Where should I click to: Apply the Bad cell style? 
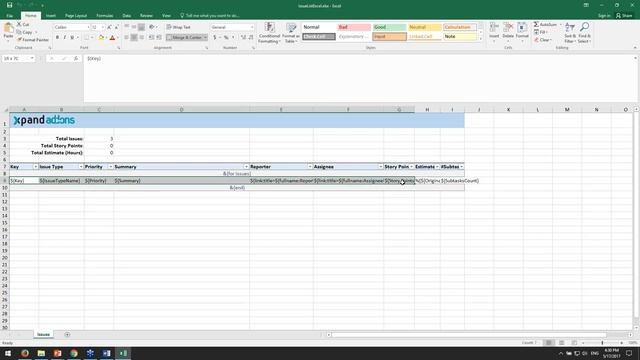pos(354,27)
